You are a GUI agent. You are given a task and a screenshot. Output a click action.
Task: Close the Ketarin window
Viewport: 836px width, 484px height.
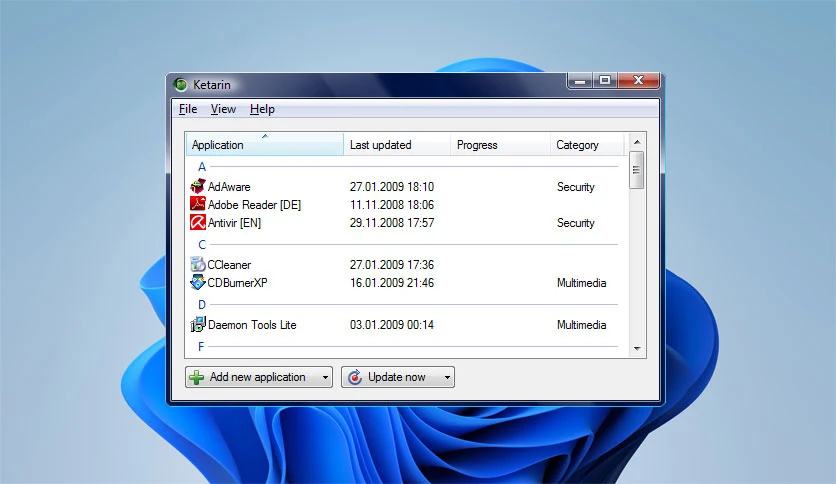coord(638,80)
